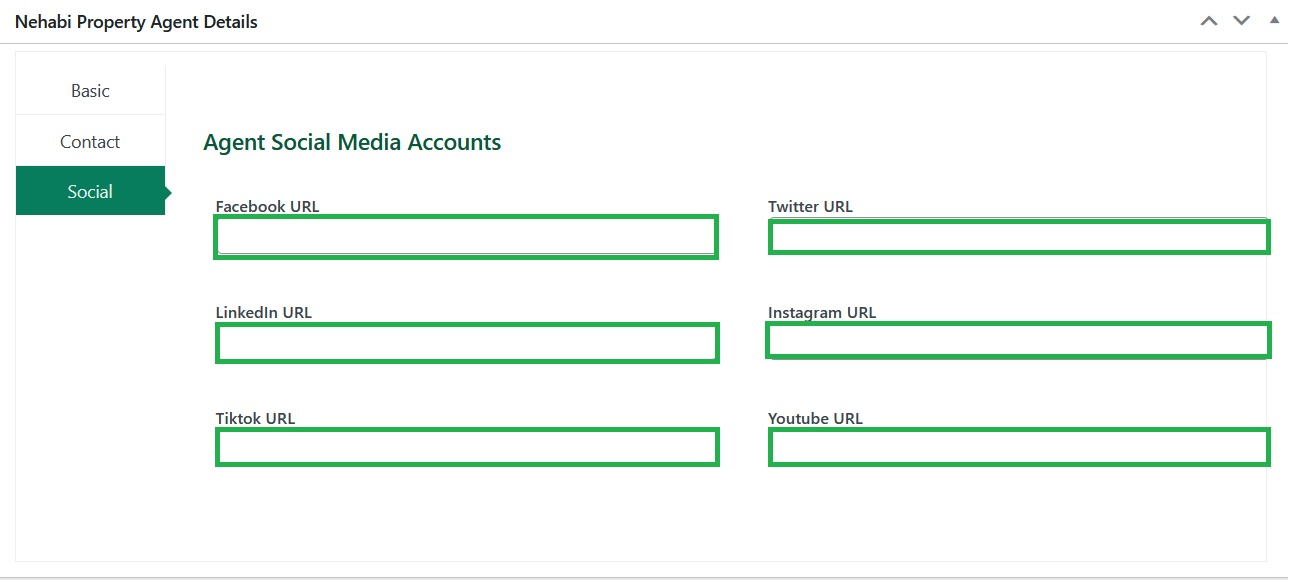Click the LinkedIn URL label text
Image resolution: width=1293 pixels, height=581 pixels.
264,312
